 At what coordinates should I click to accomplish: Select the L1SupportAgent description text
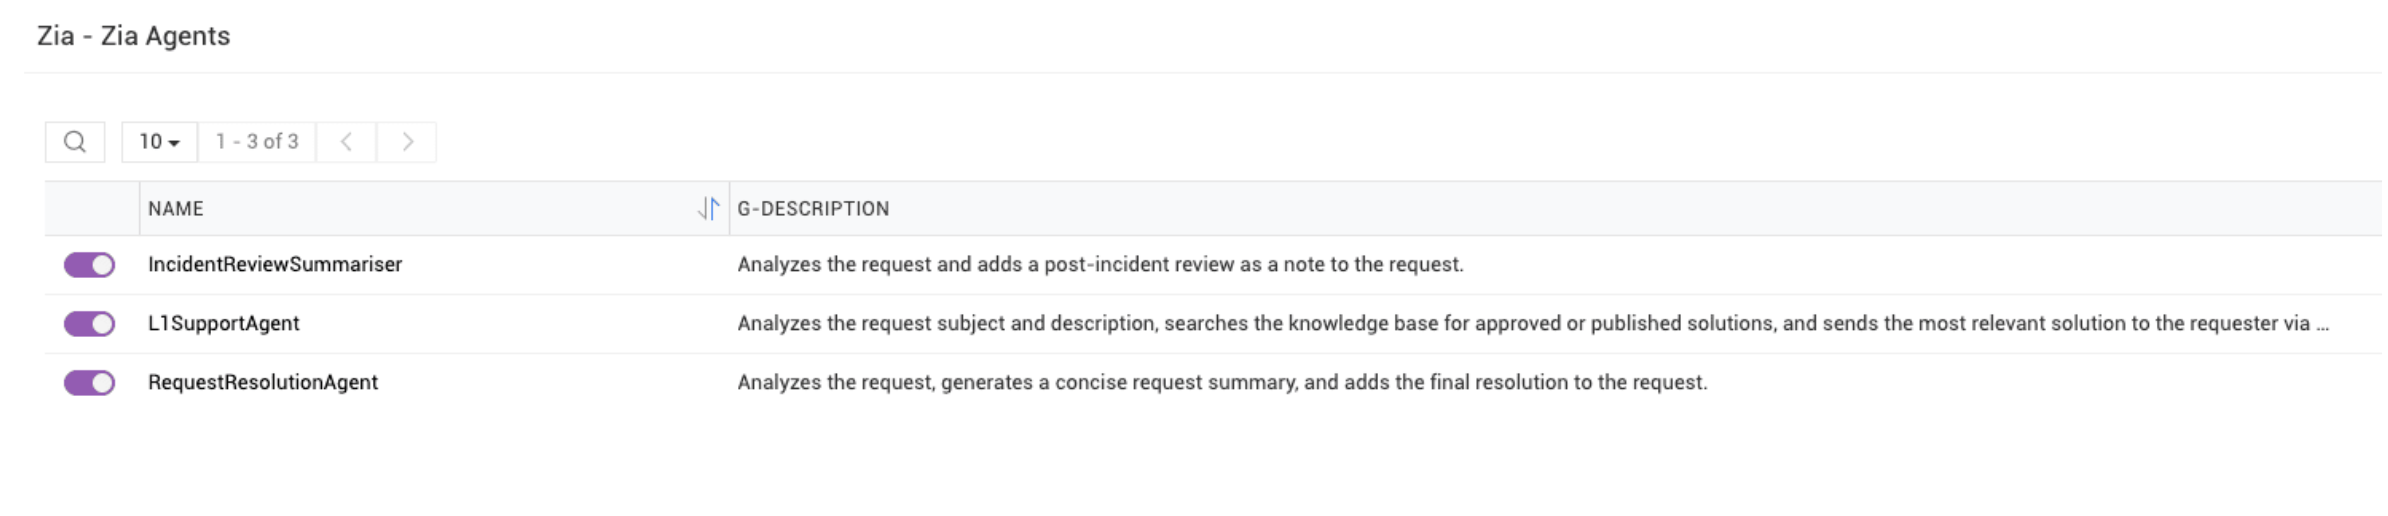[x=1533, y=323]
